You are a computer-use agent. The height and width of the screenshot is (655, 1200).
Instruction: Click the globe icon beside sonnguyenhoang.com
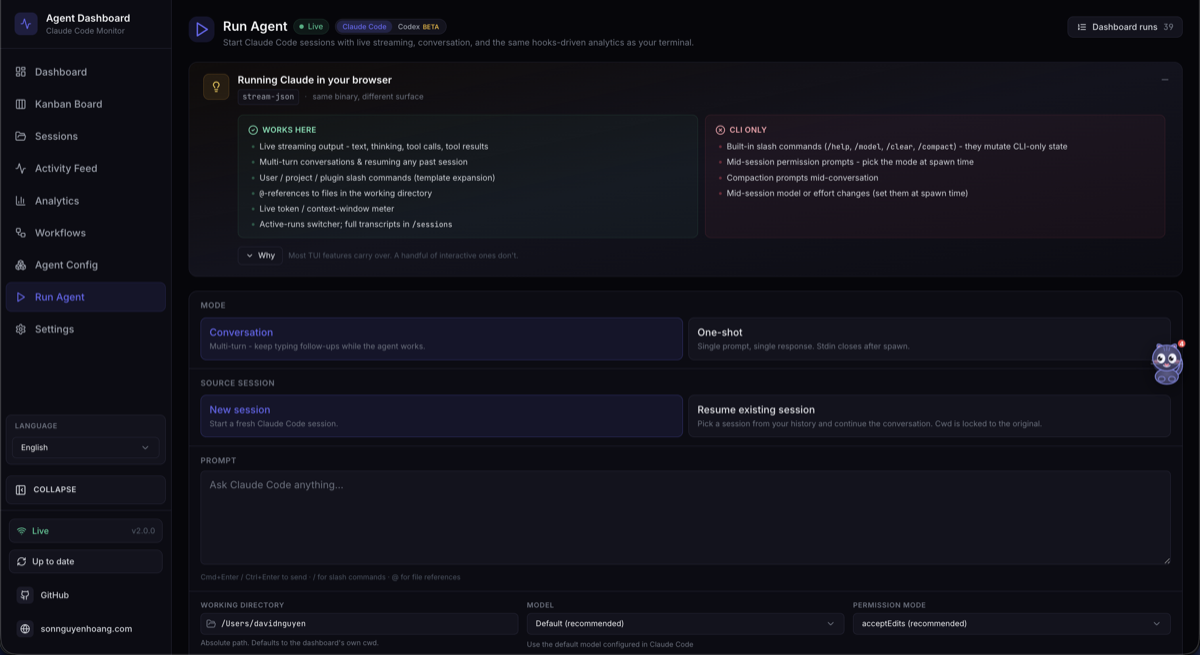click(x=26, y=629)
